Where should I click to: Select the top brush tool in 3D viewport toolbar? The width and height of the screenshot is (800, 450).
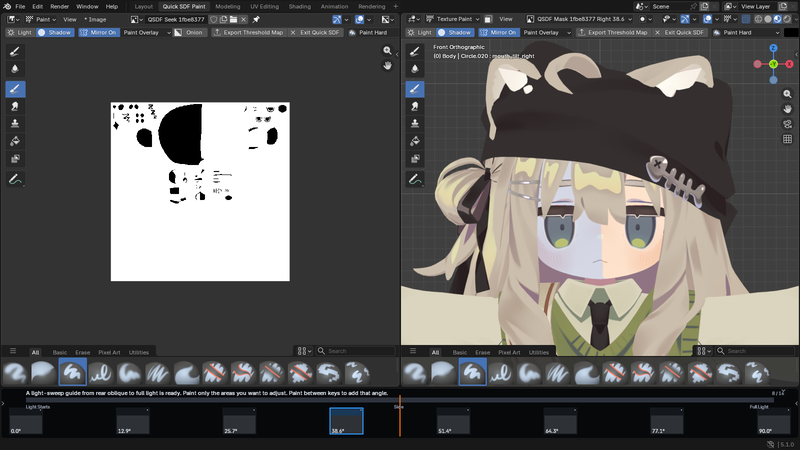pyautogui.click(x=415, y=51)
